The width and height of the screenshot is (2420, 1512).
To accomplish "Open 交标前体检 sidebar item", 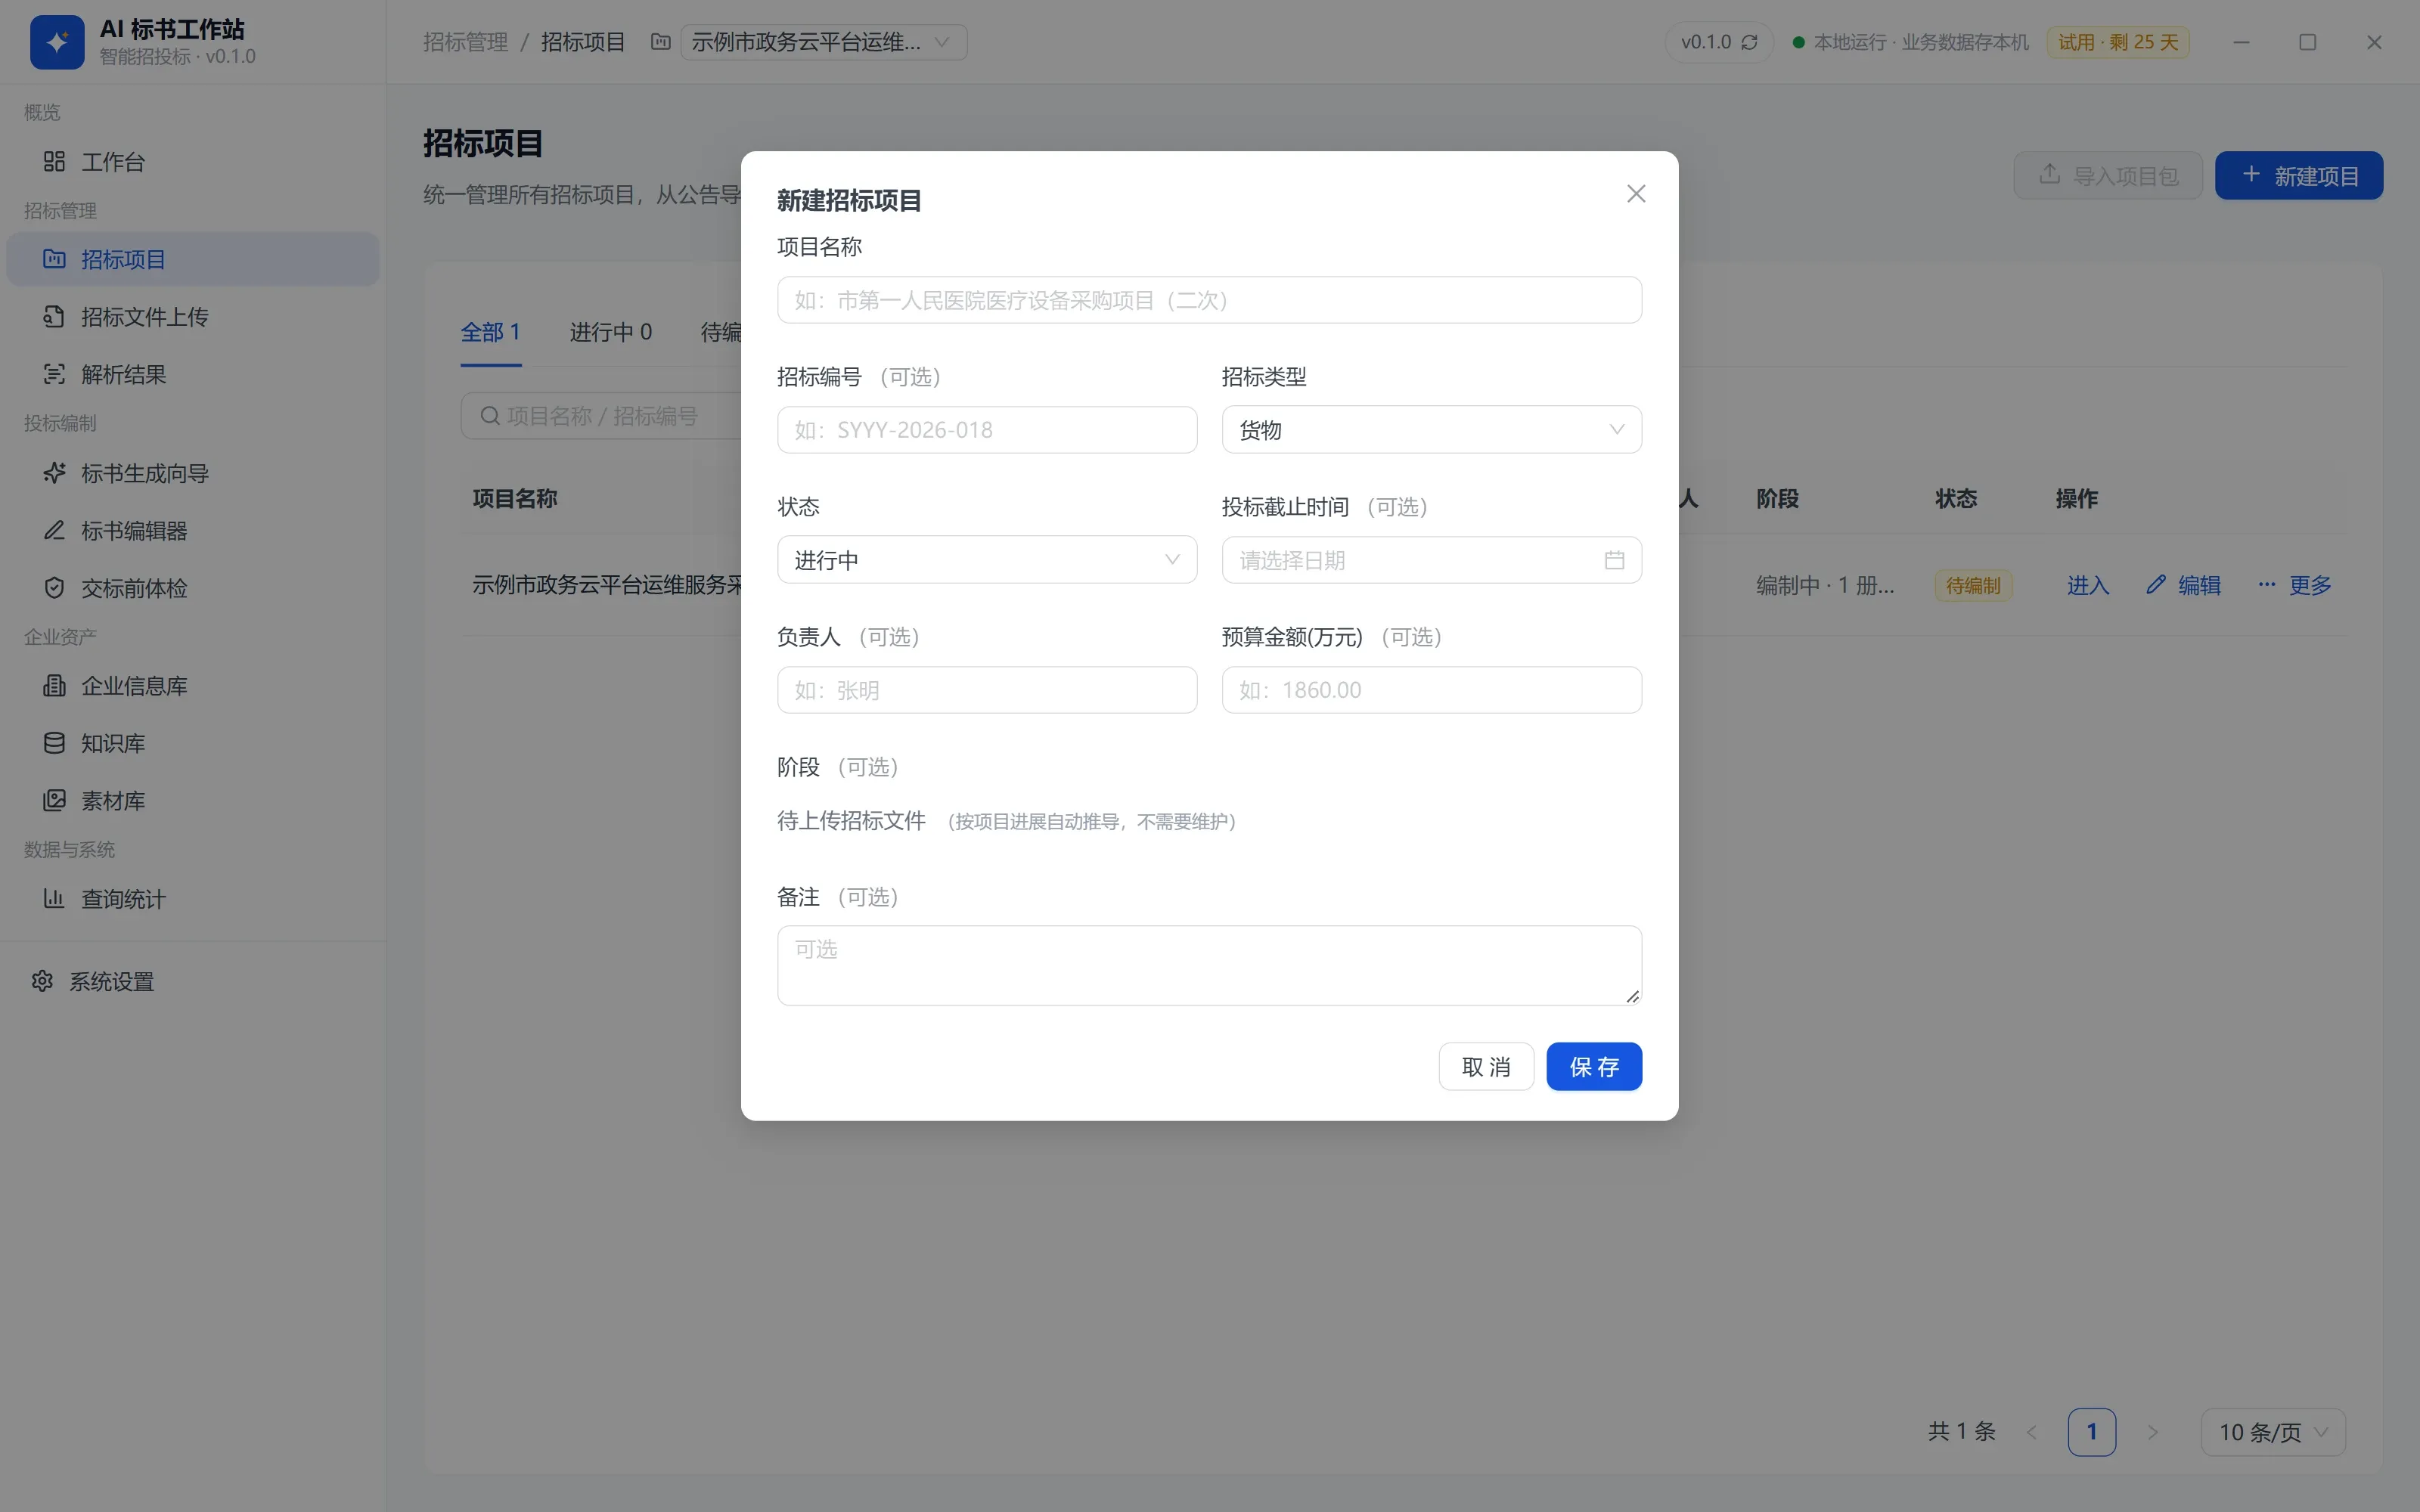I will coord(193,588).
